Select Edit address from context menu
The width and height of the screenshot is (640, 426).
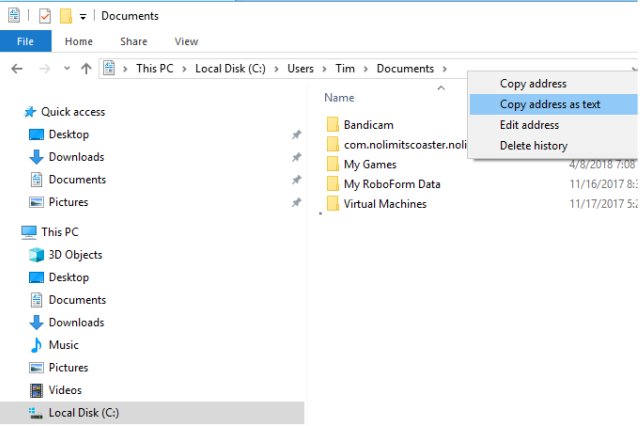[x=553, y=125]
